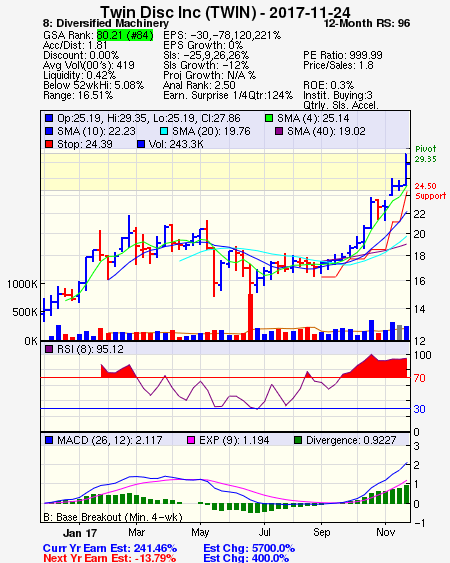The height and width of the screenshot is (563, 450).
Task: Click the 'May' date axis label
Action: [x=200, y=532]
